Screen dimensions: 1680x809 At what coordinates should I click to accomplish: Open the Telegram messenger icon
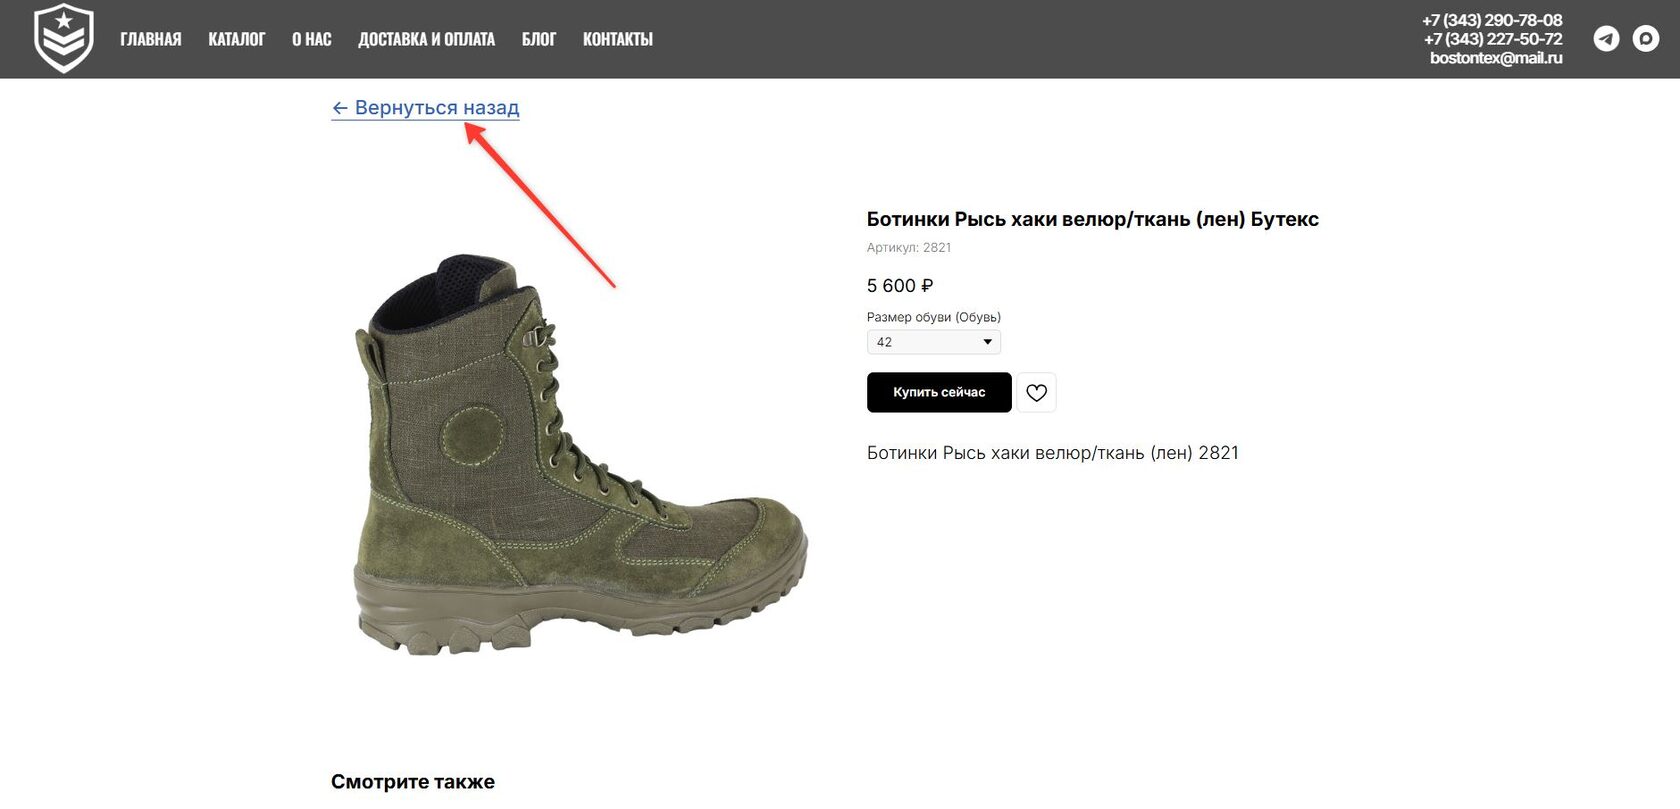pos(1606,39)
